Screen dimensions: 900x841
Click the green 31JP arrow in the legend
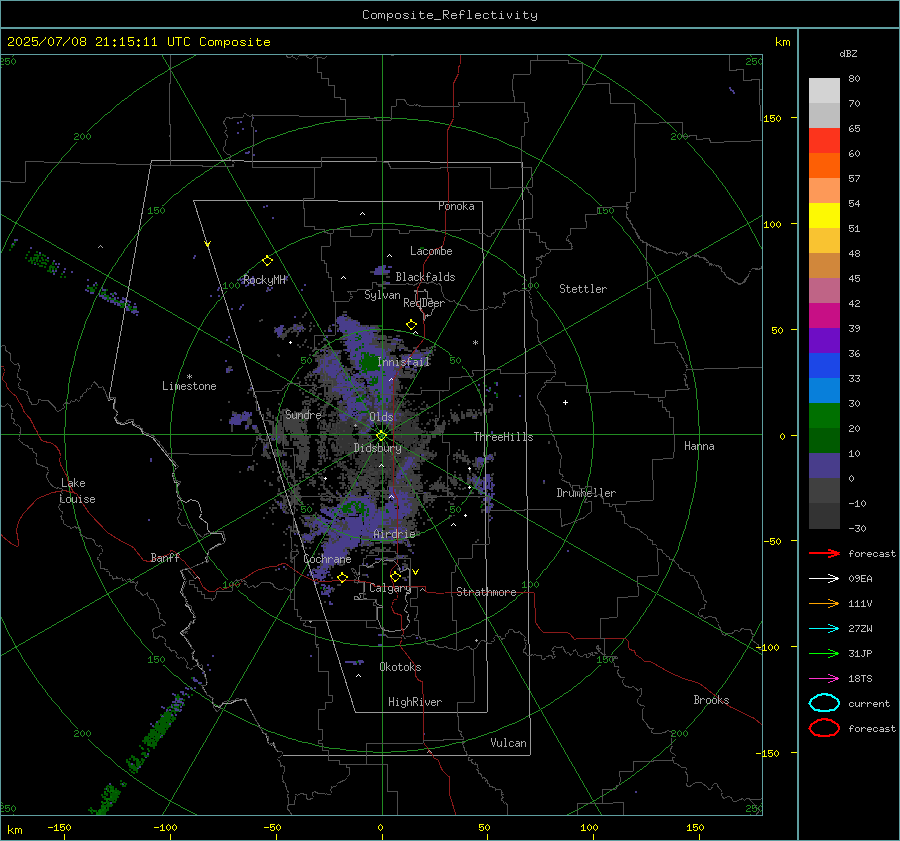(824, 653)
